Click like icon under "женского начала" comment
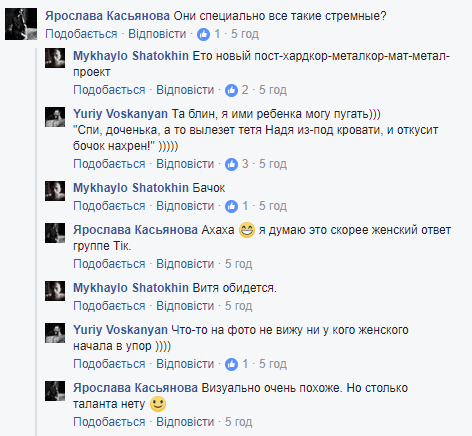472x436 pixels. tap(231, 364)
